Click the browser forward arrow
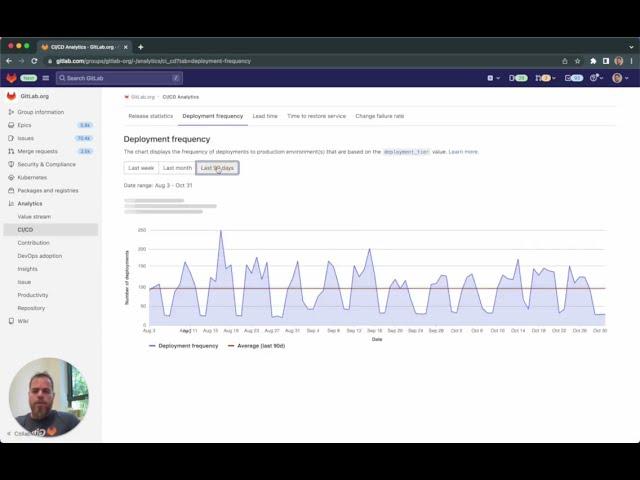Image resolution: width=640 pixels, height=480 pixels. (21, 61)
